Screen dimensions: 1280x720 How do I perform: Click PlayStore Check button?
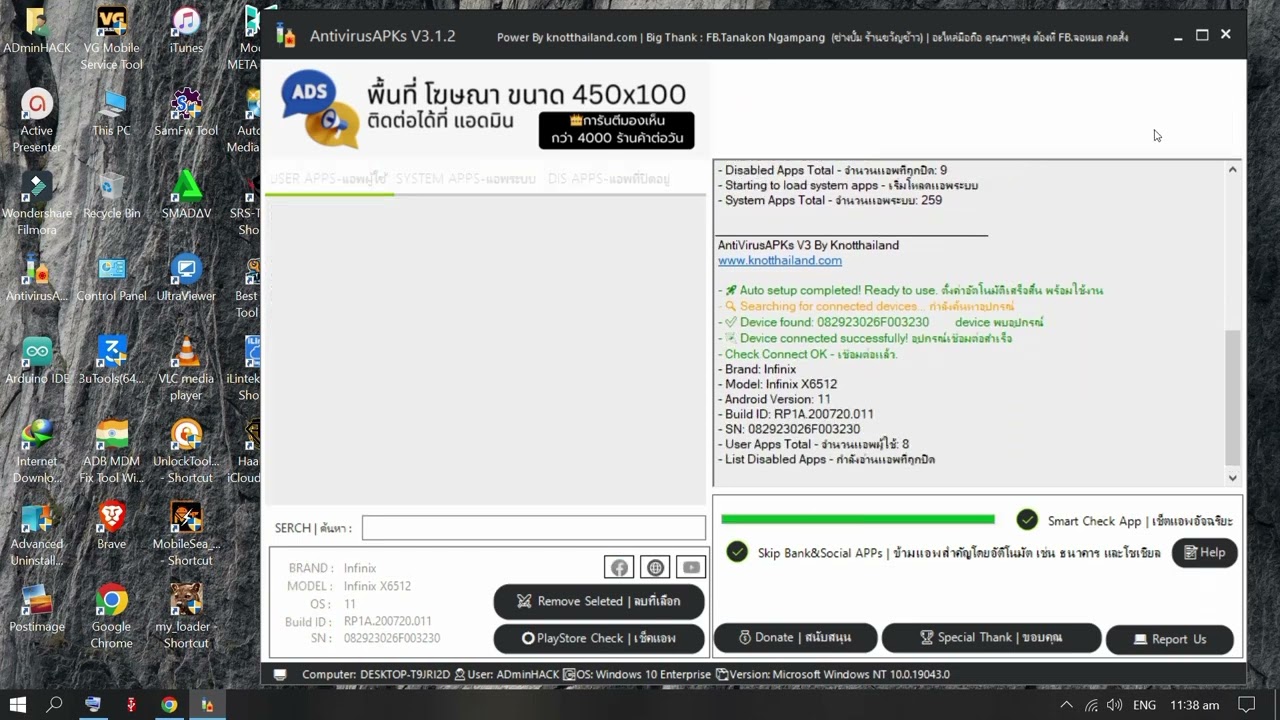(x=599, y=638)
